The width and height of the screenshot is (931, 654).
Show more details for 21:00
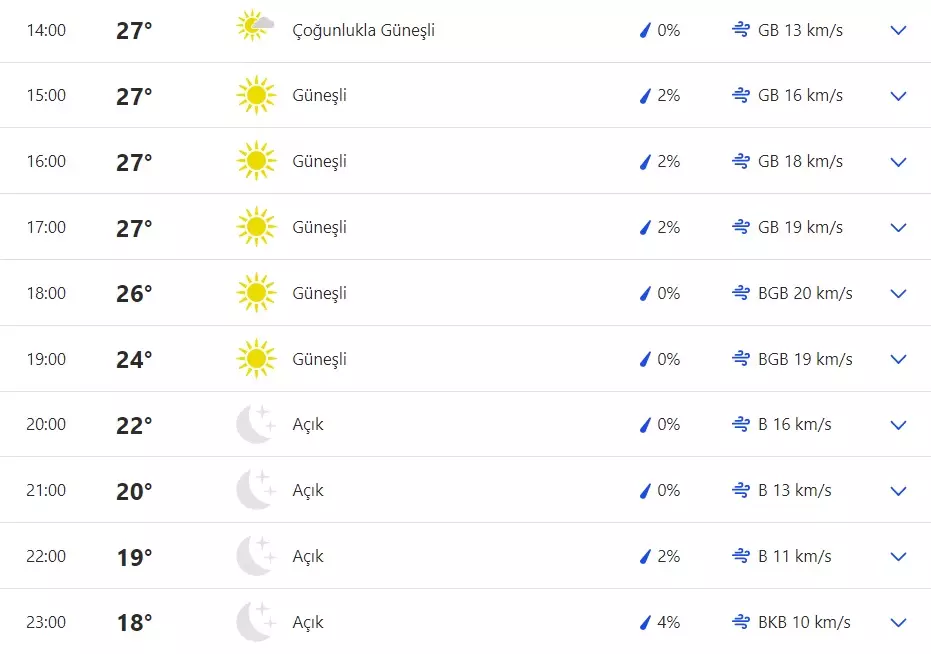898,490
